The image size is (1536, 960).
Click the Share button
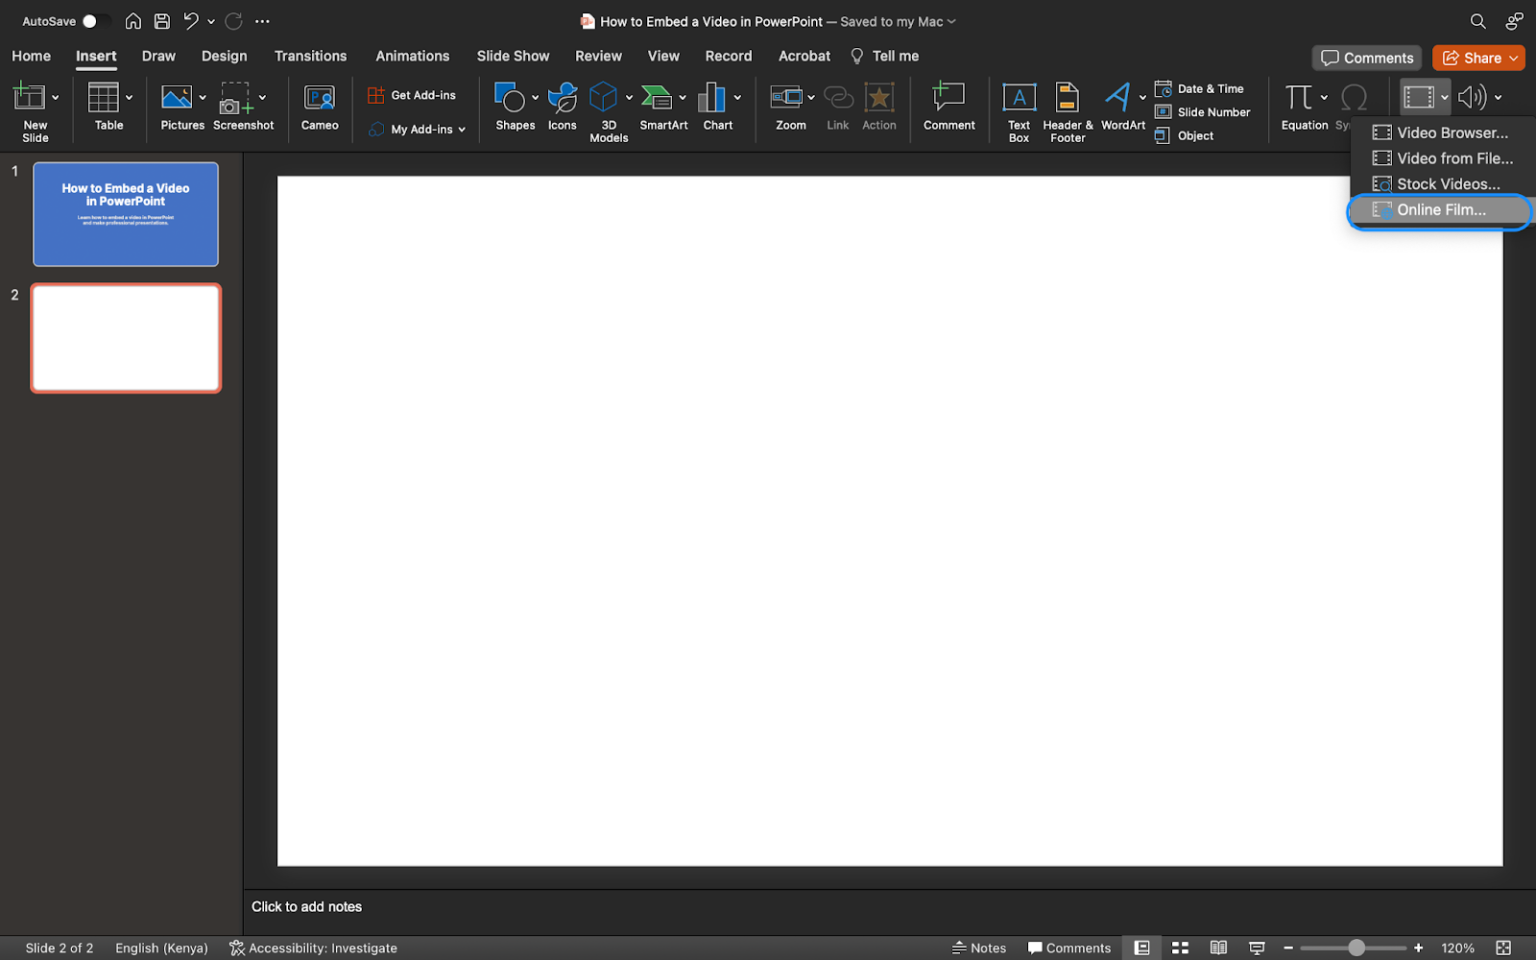1478,57
